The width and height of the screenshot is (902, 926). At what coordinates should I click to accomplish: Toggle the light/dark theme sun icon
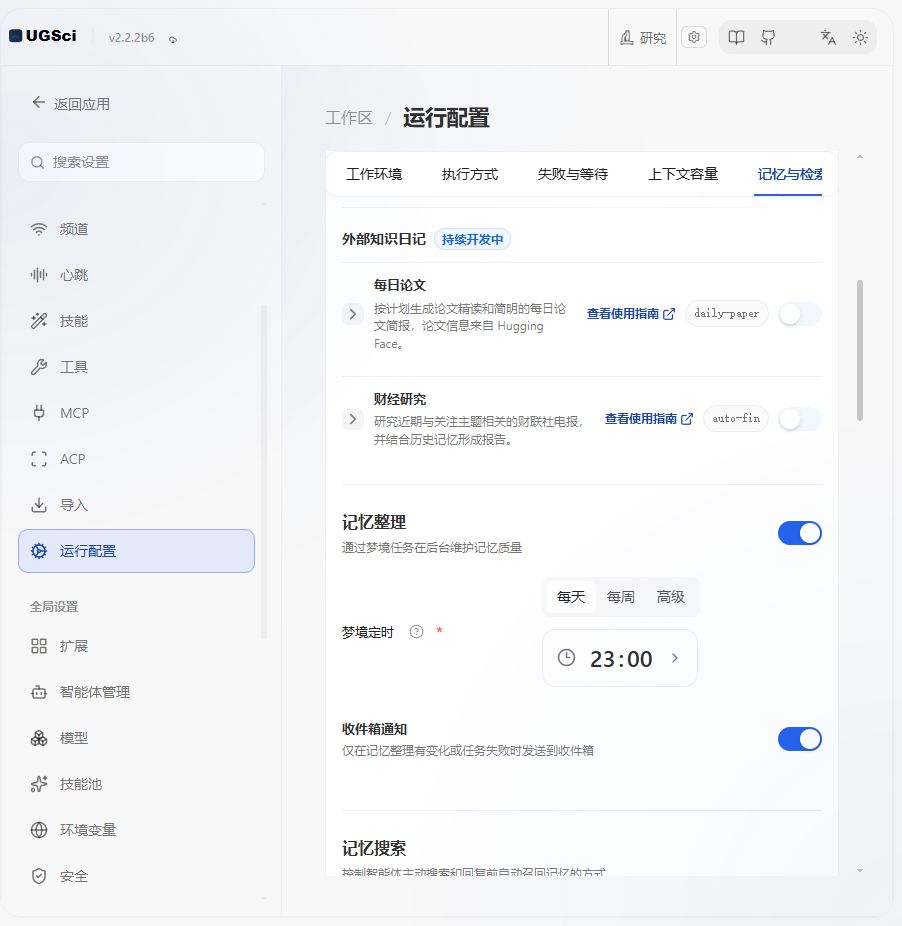[x=860, y=38]
